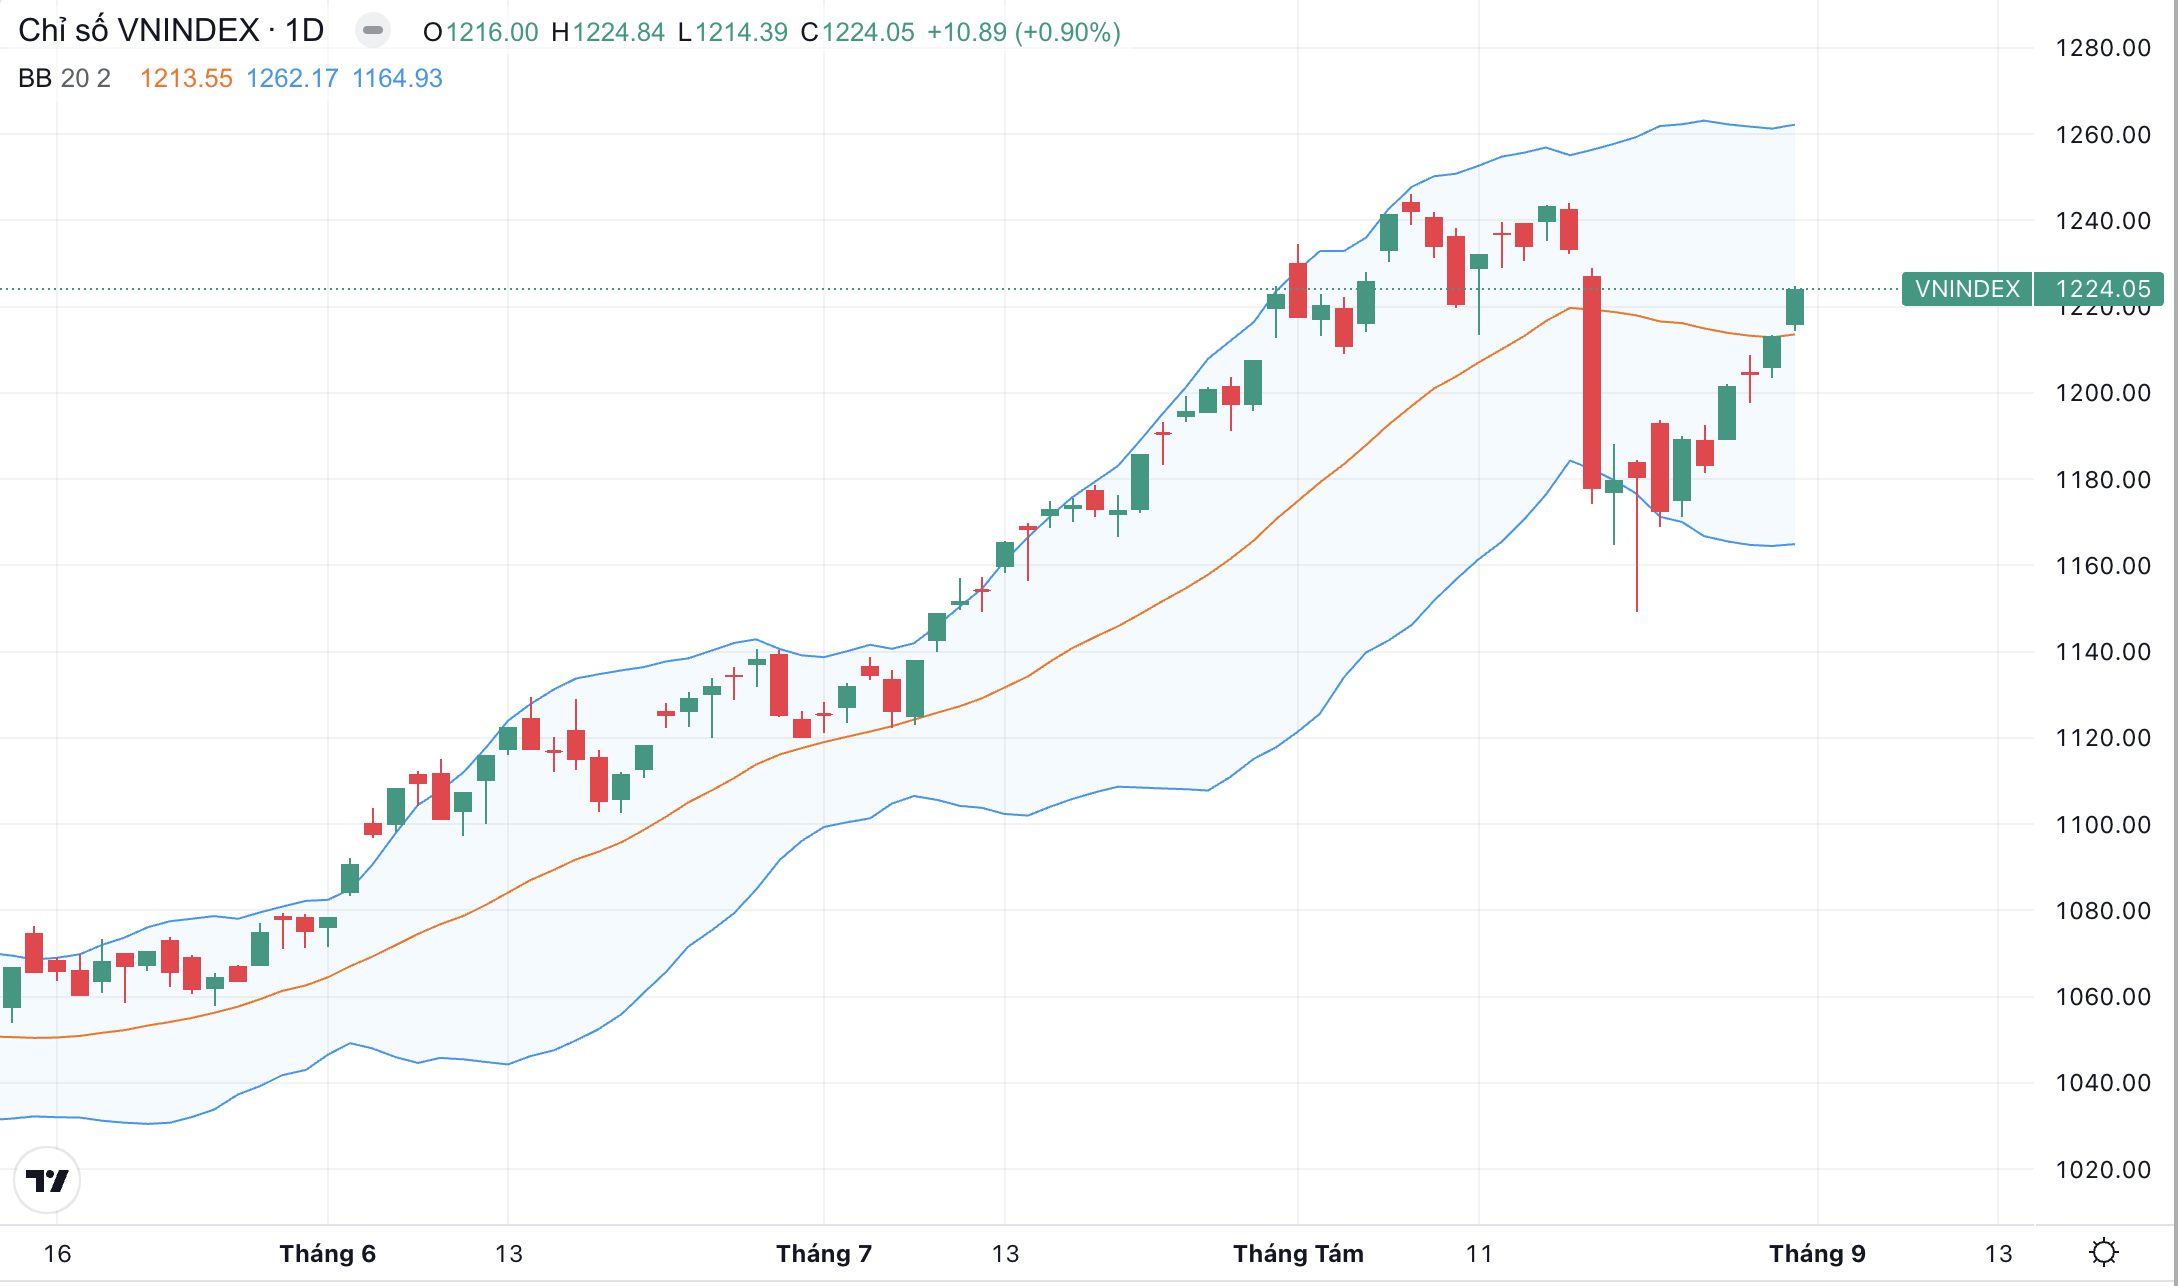2178x1286 pixels.
Task: Click the 1200.00 price axis label
Action: click(2103, 393)
